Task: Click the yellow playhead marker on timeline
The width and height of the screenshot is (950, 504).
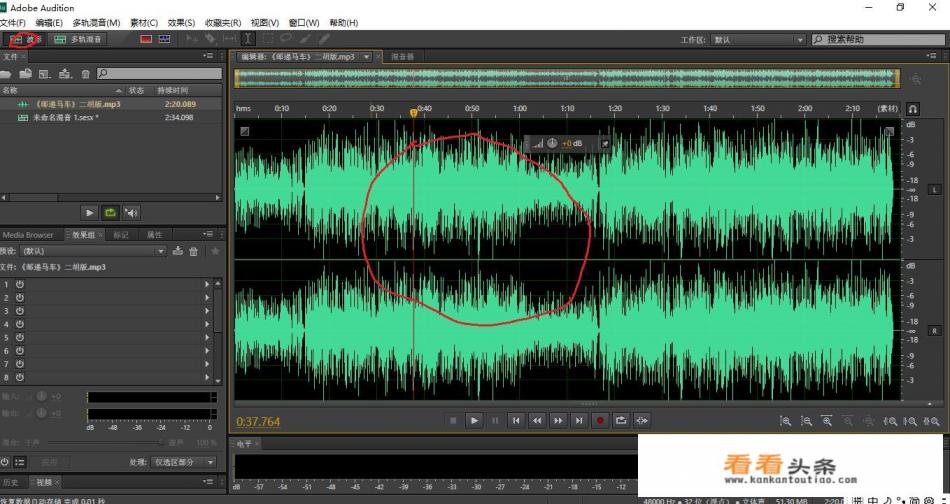Action: [x=414, y=113]
